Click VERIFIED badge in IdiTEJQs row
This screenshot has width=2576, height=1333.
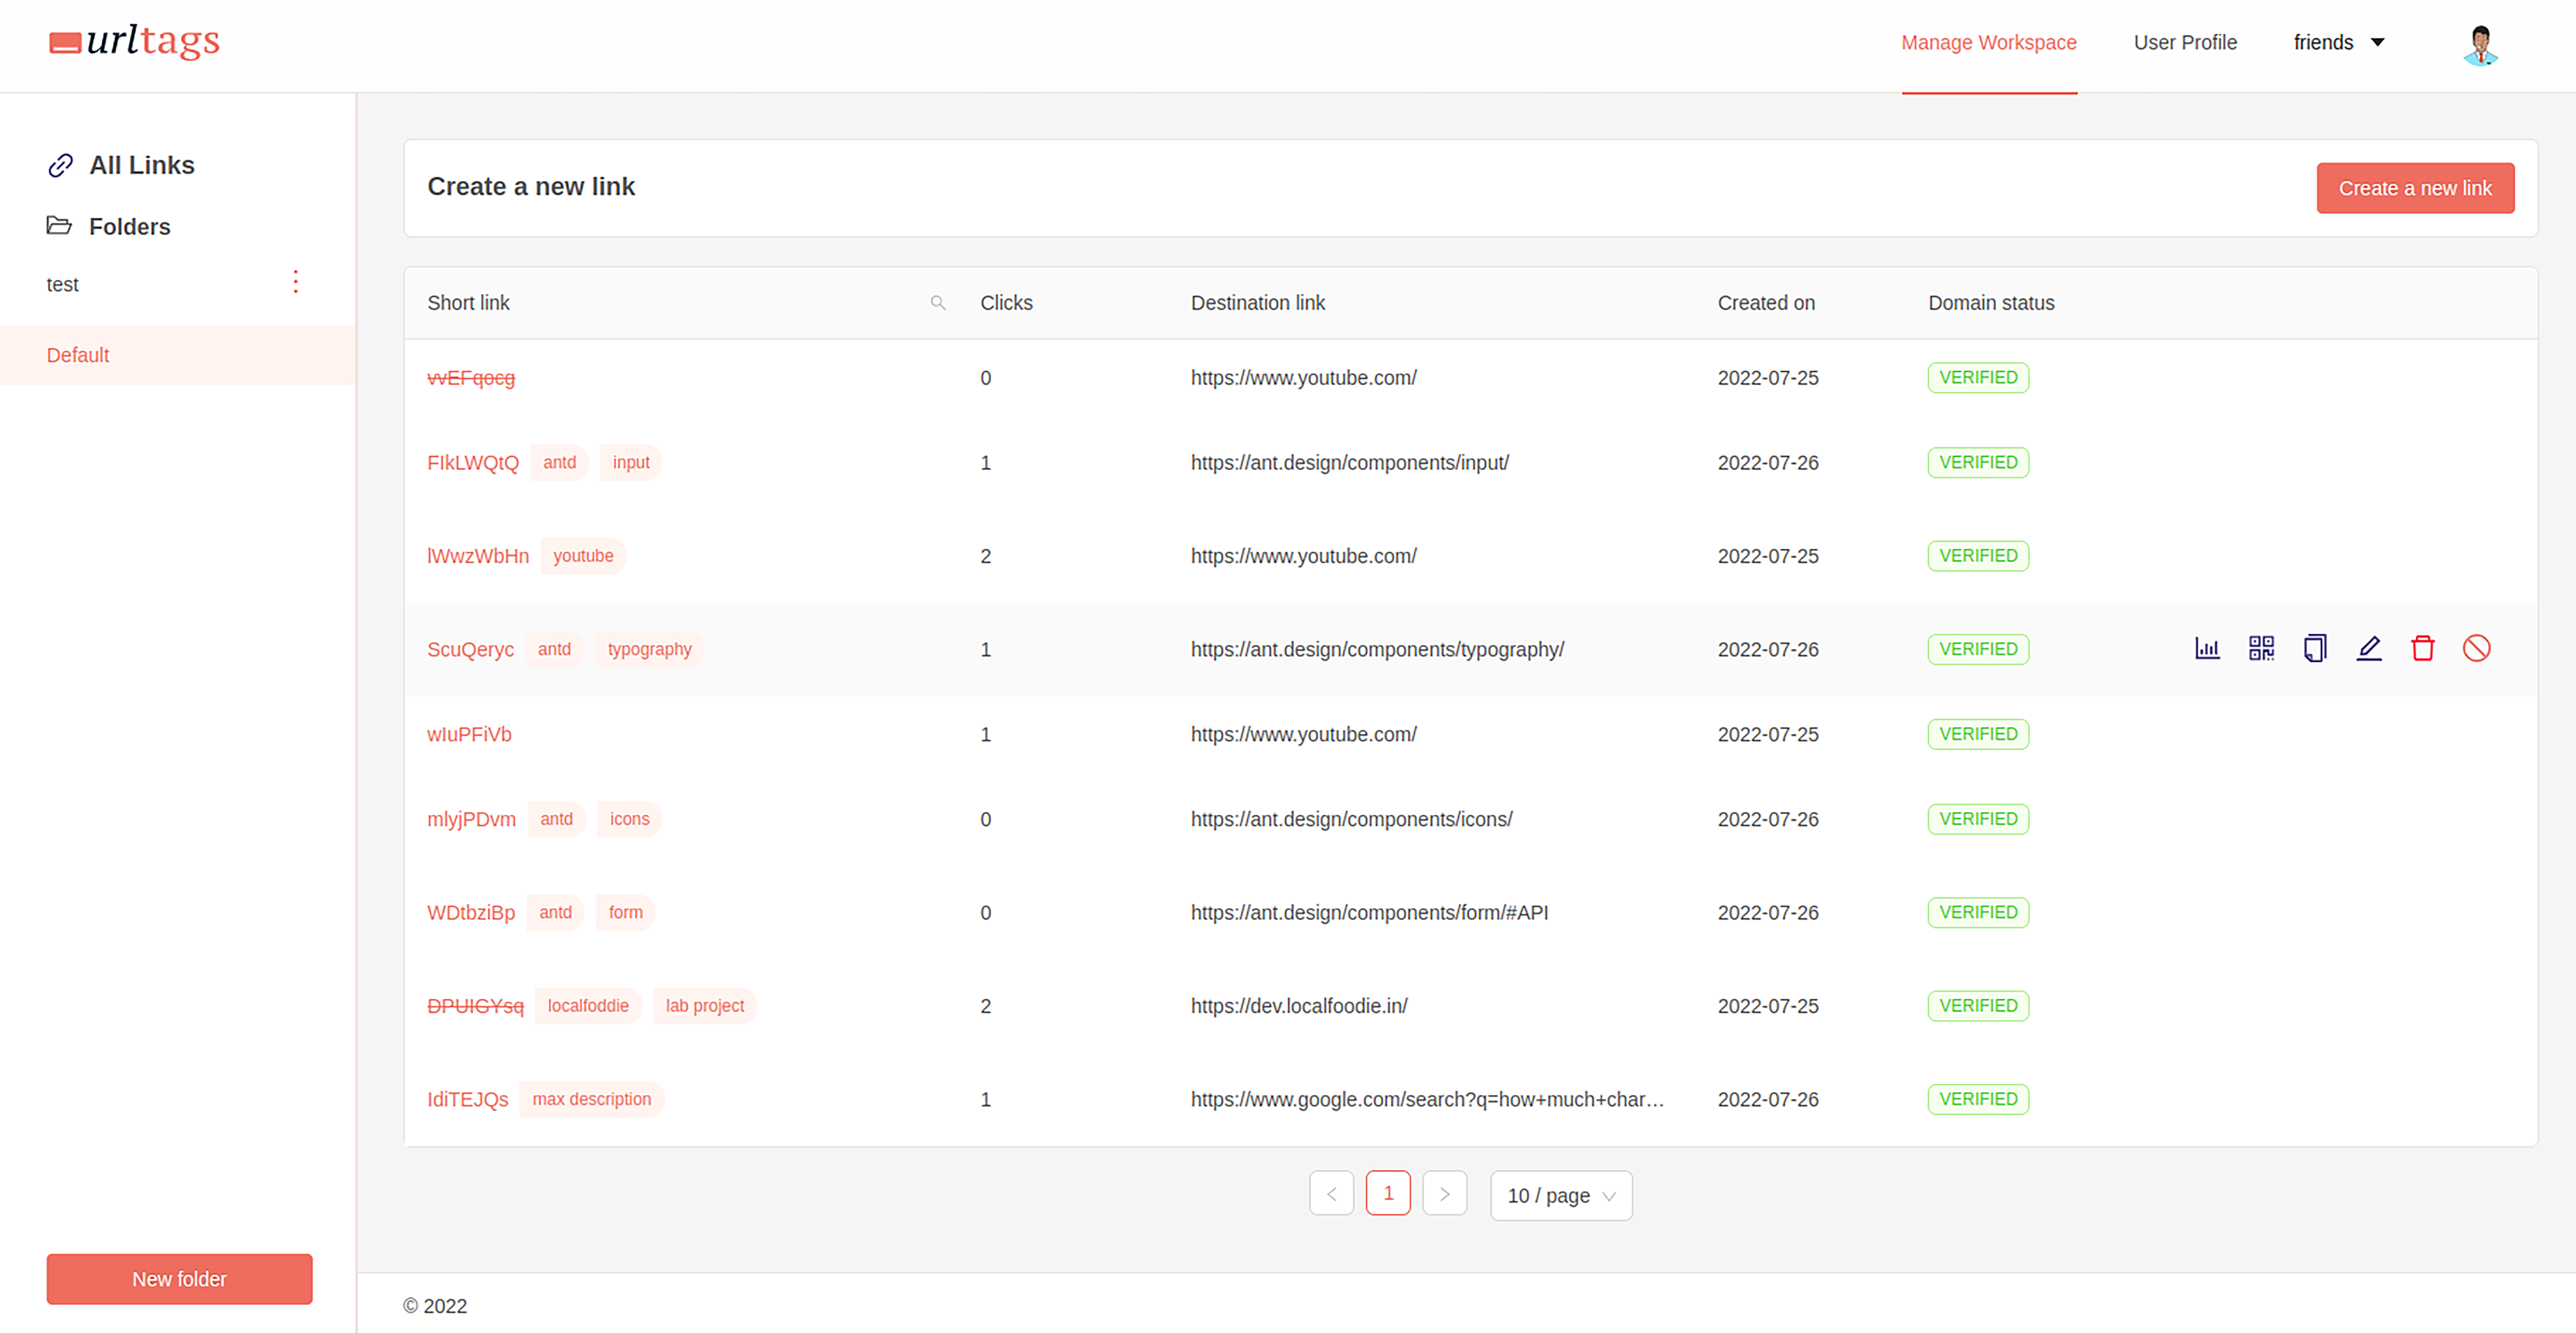coord(1978,1099)
